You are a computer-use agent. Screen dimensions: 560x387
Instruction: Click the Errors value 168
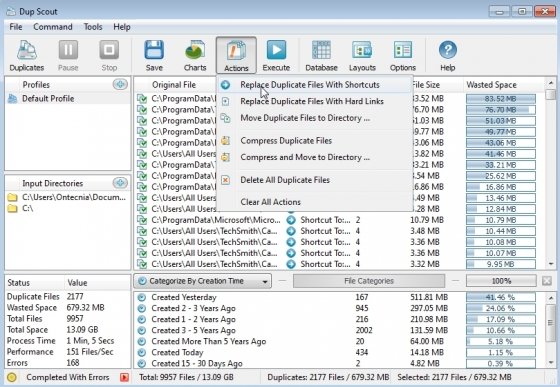(x=73, y=363)
